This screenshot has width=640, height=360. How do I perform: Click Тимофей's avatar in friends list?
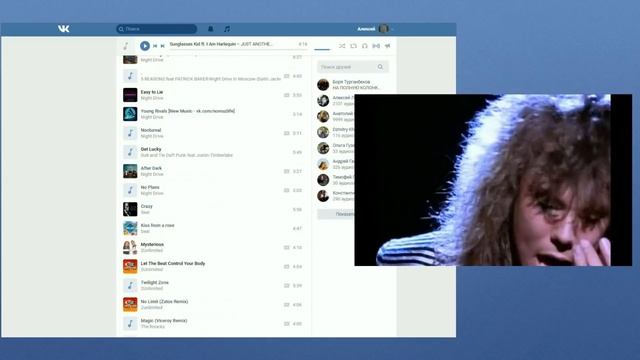[x=323, y=180]
